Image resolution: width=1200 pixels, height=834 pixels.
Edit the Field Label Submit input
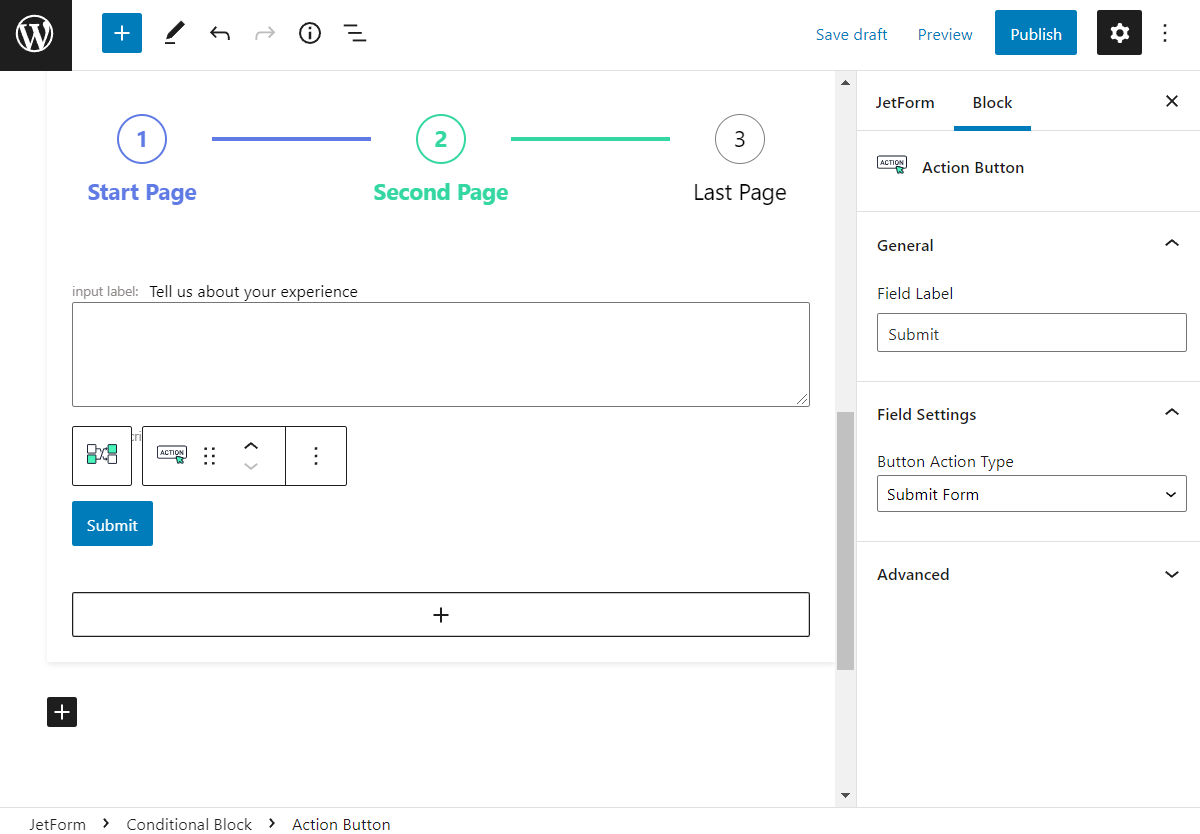click(1031, 332)
